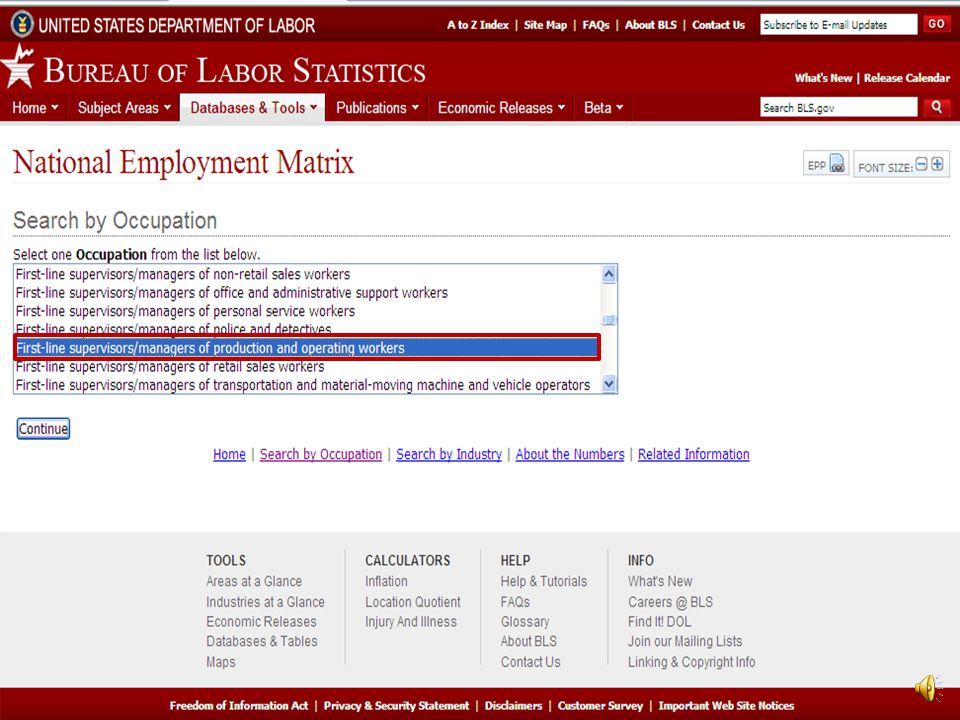Open Find It! DOL footer link
The width and height of the screenshot is (960, 720).
(x=659, y=621)
